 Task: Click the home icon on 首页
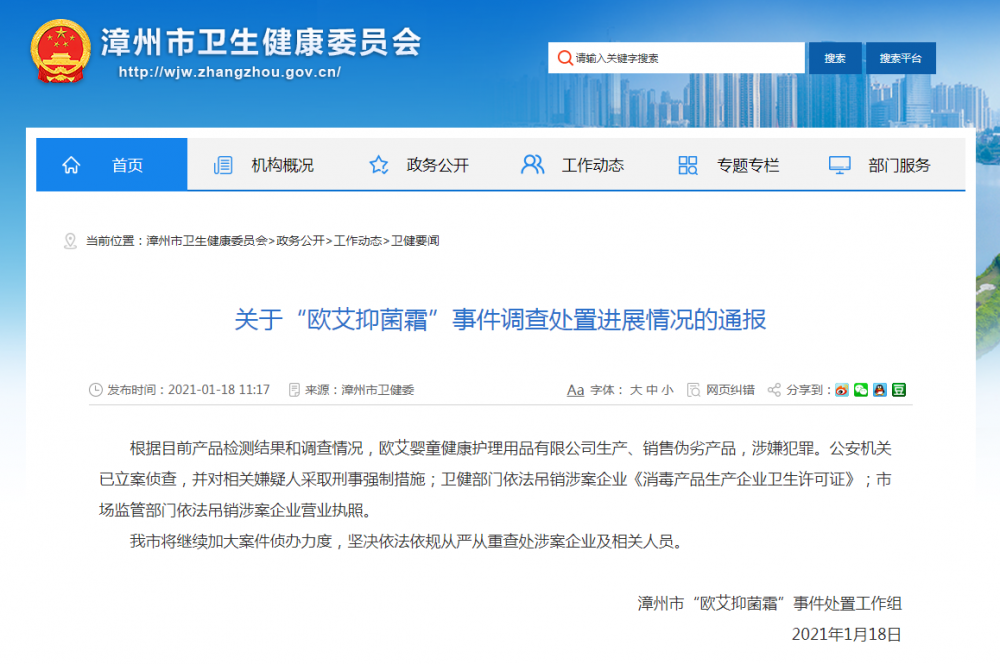(70, 164)
